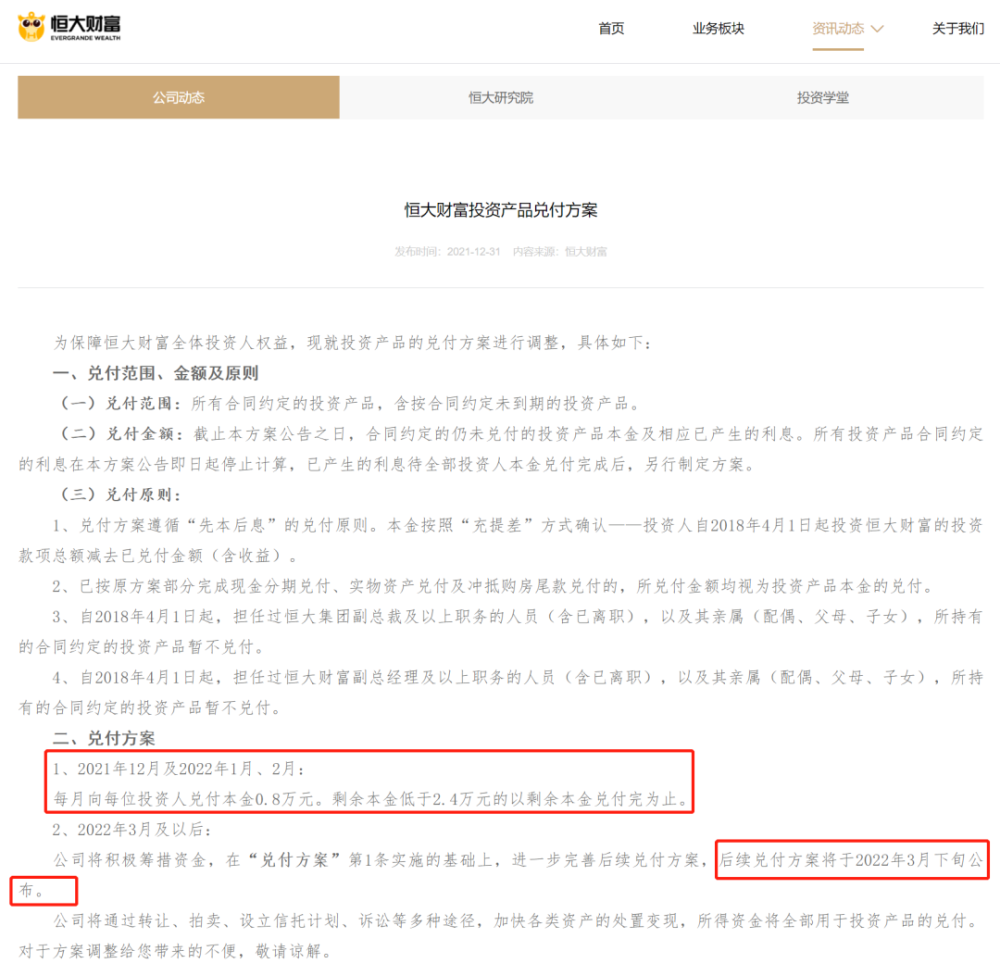1000x976 pixels.
Task: Open the 首页 navigation item
Action: (x=611, y=28)
